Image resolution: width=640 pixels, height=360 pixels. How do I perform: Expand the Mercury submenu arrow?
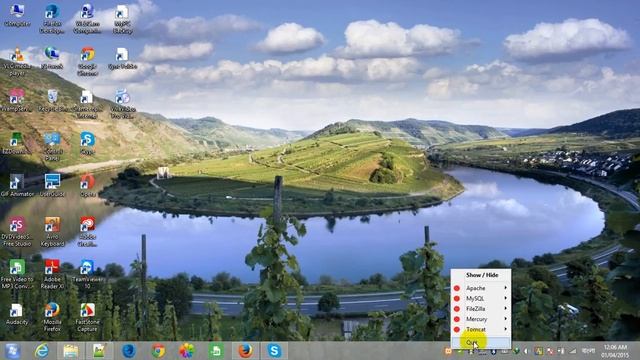(505, 319)
